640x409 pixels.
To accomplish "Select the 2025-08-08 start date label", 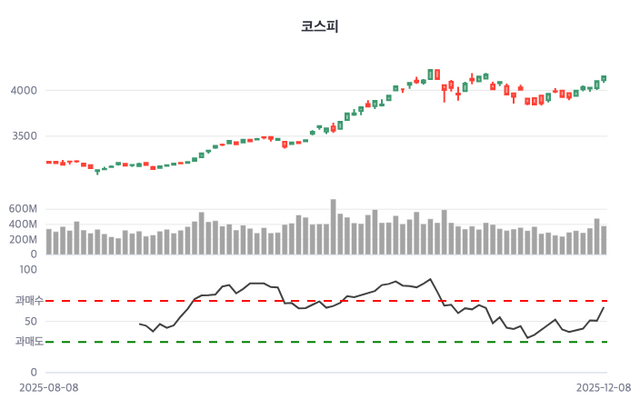I will (48, 385).
